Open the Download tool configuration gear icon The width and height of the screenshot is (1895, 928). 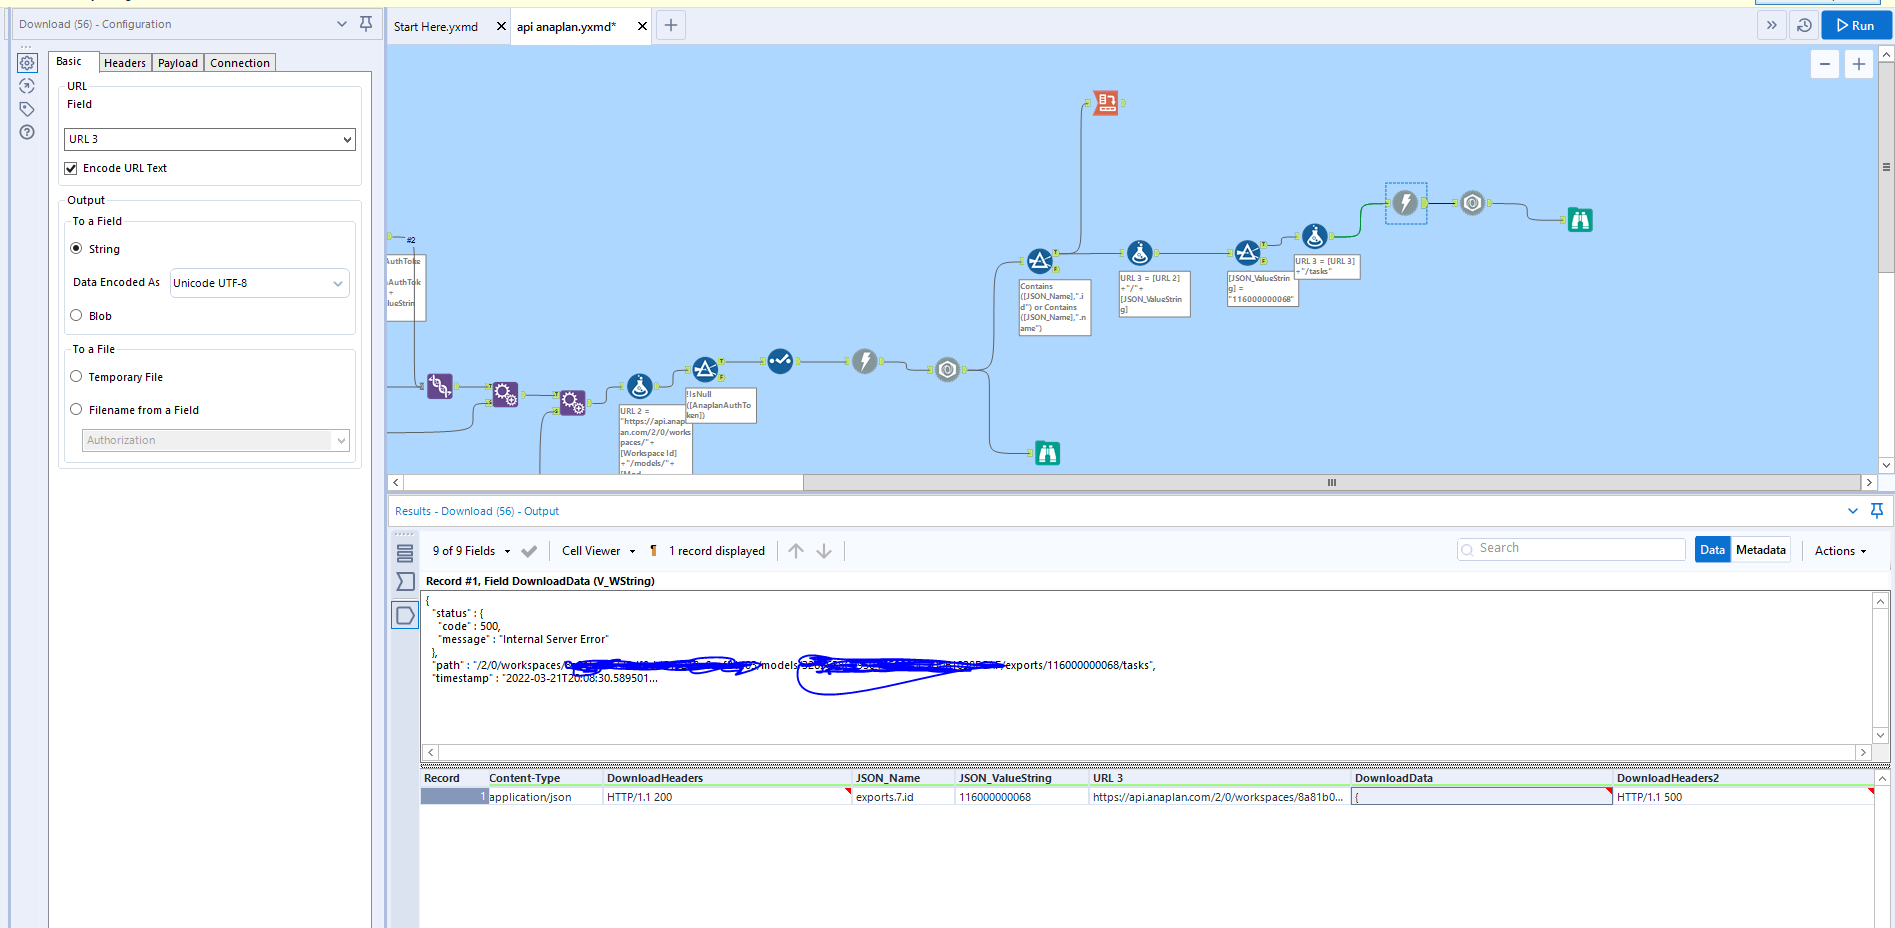[x=27, y=62]
